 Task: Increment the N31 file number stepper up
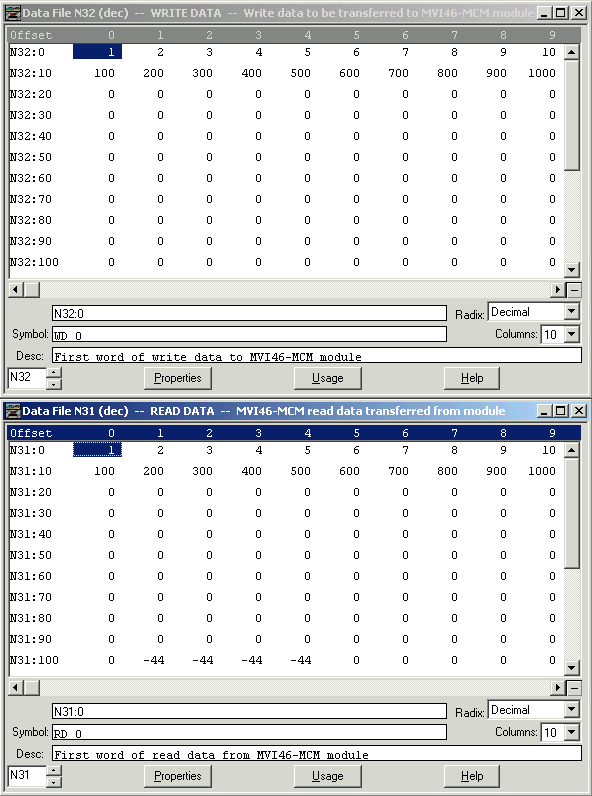click(x=54, y=771)
